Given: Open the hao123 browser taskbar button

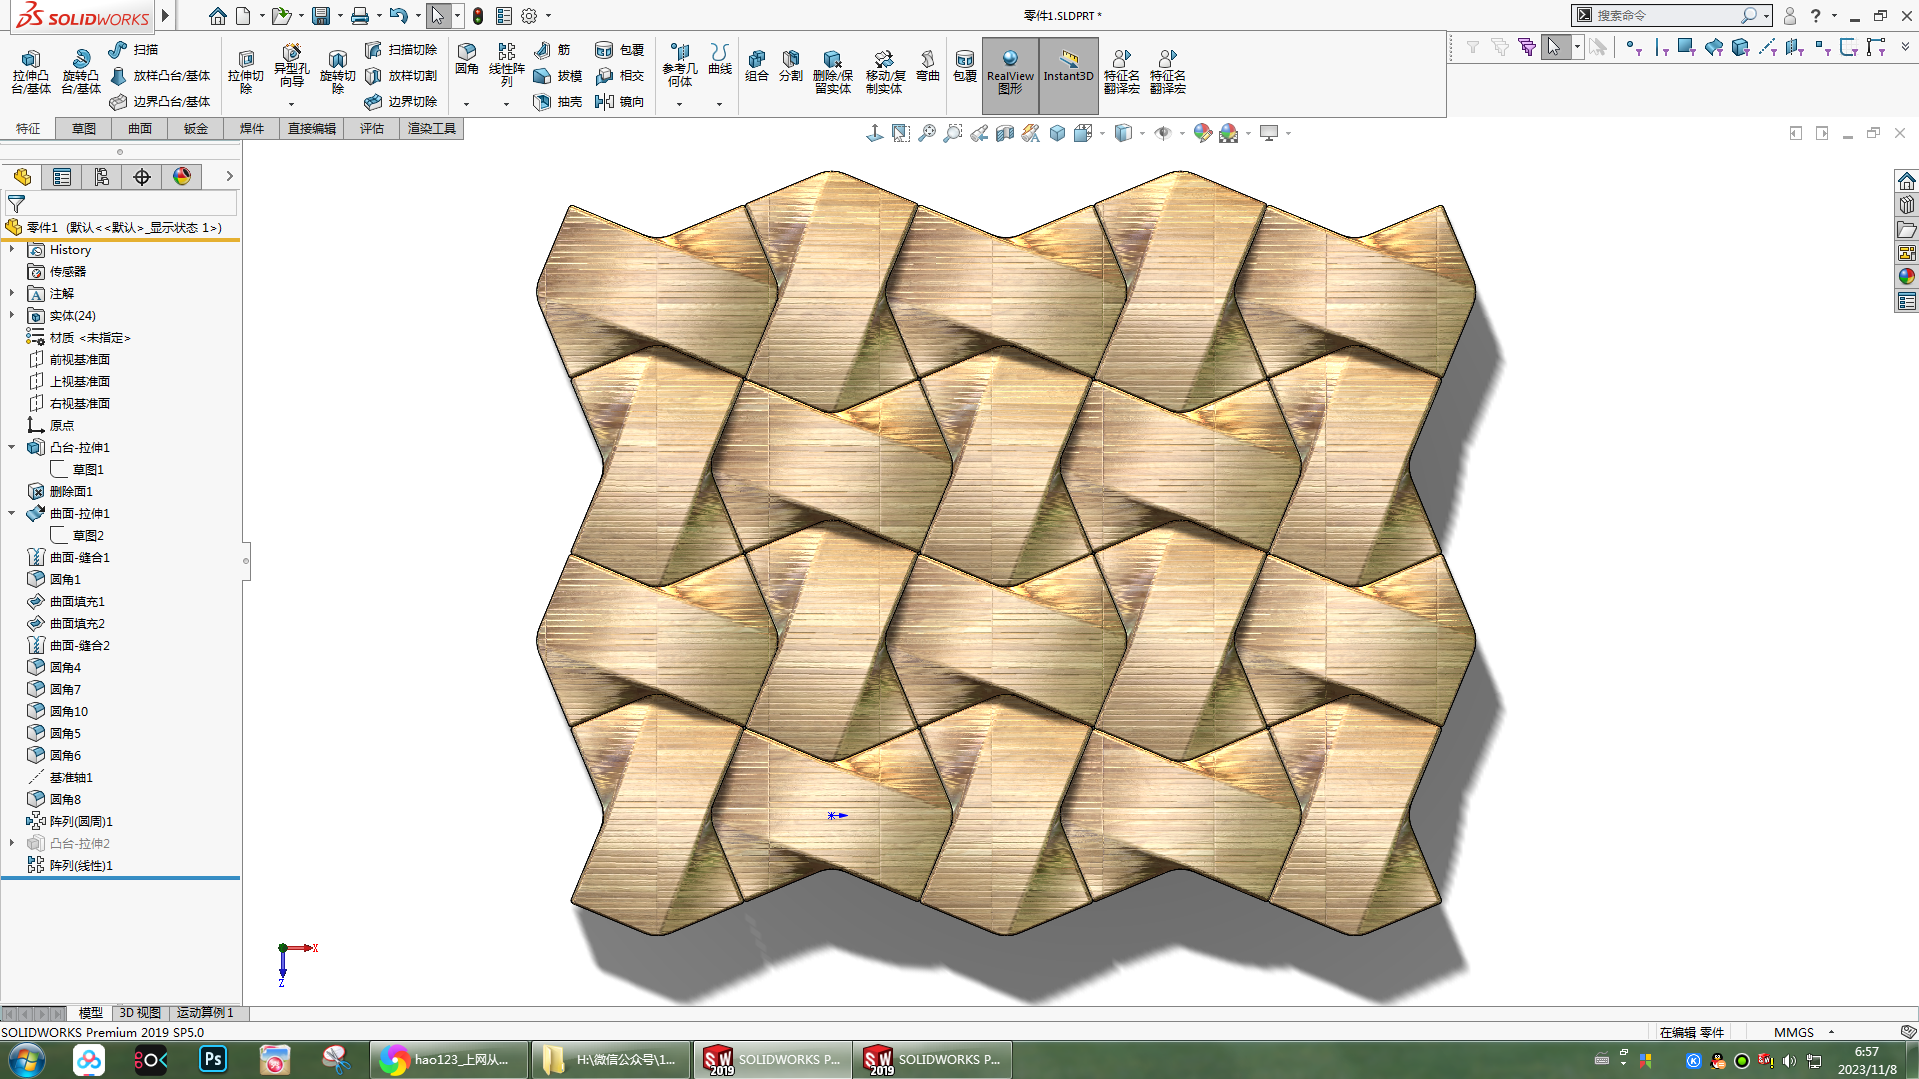Looking at the screenshot, I should click(x=448, y=1060).
